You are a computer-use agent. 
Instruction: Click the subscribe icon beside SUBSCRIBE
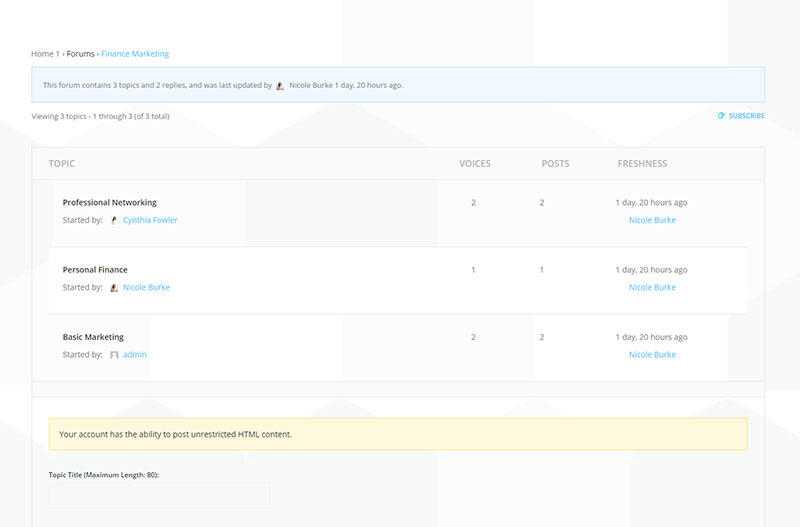[721, 116]
